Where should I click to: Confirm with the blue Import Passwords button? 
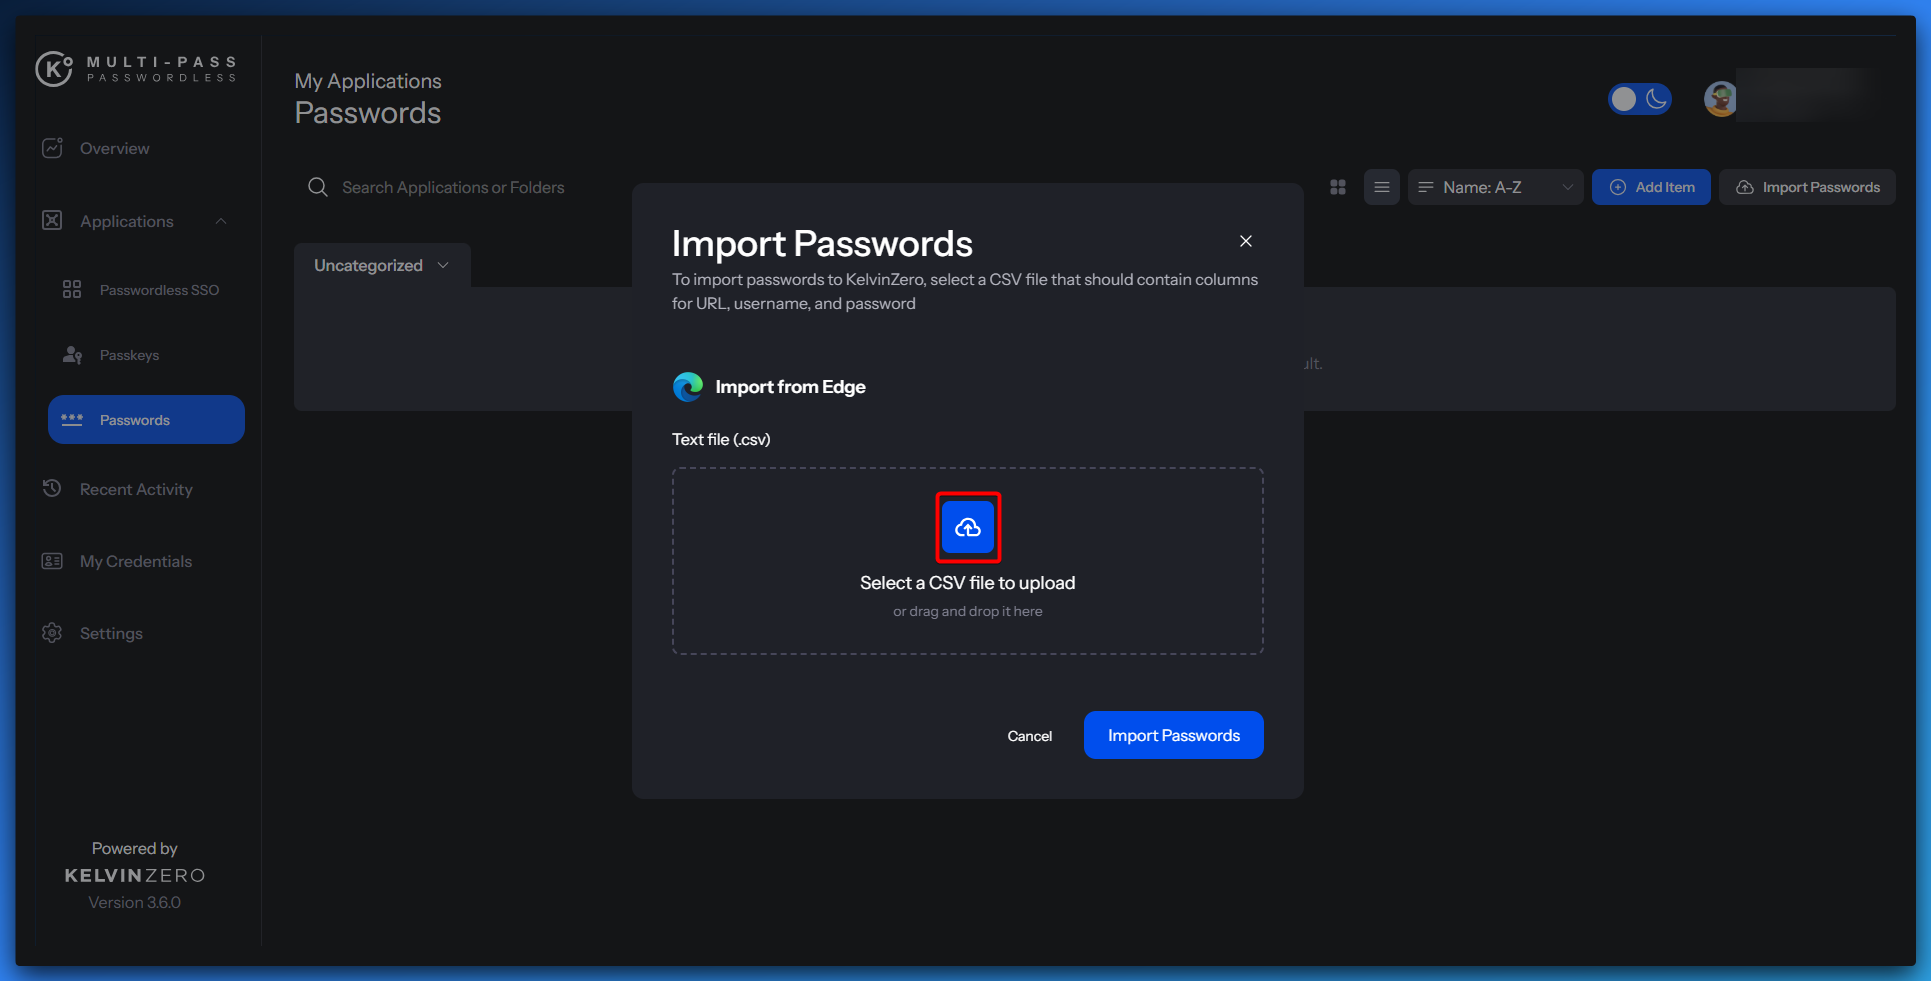(x=1173, y=735)
